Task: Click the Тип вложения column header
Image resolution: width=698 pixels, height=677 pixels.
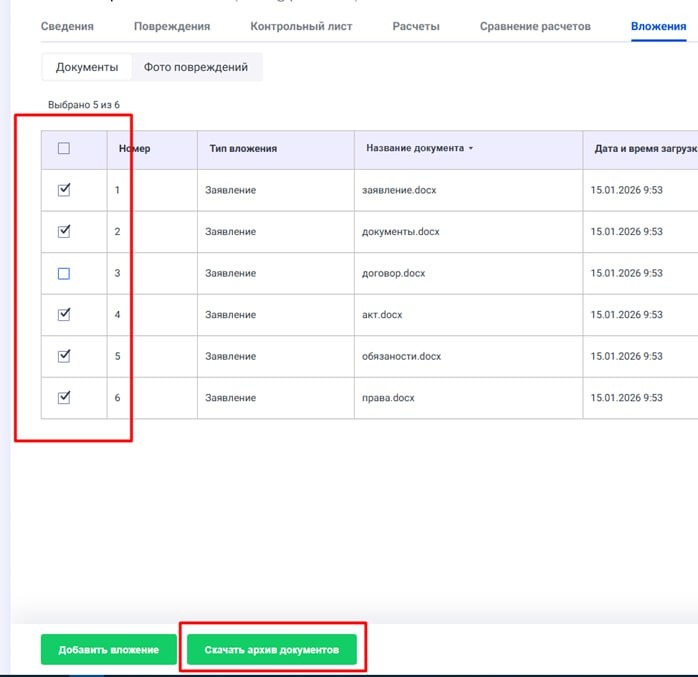Action: pyautogui.click(x=243, y=148)
